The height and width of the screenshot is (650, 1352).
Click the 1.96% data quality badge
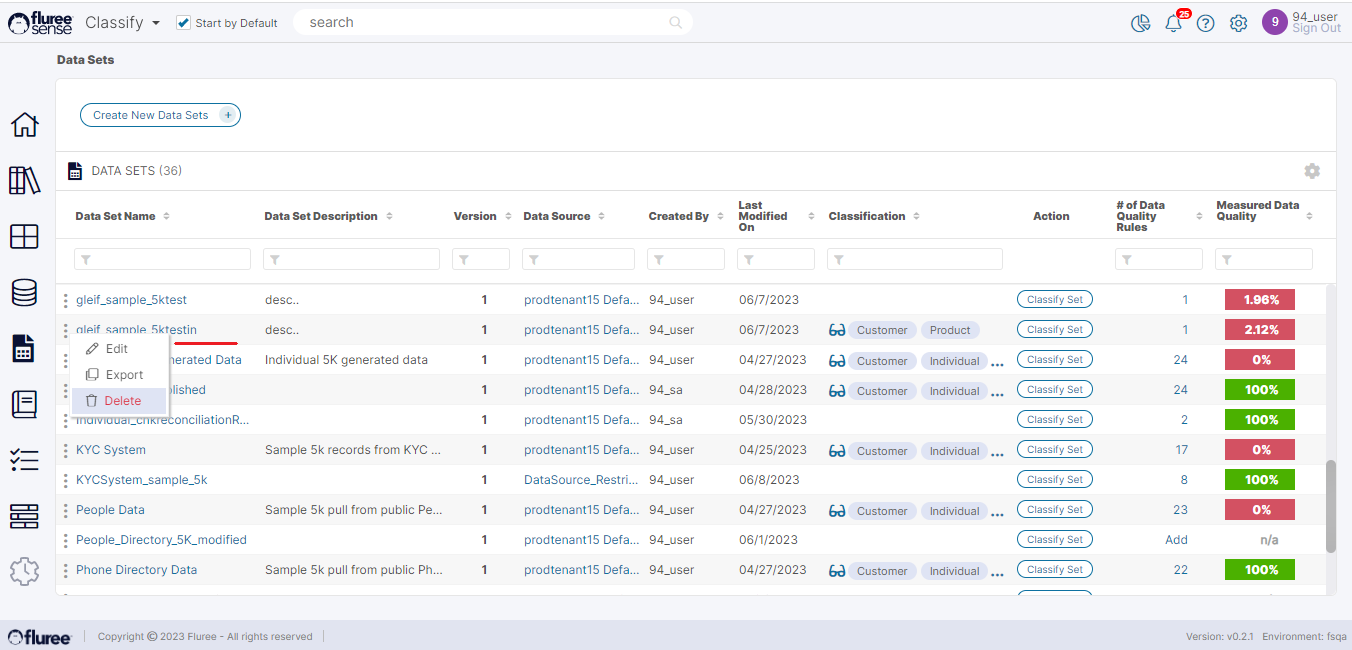(x=1260, y=300)
